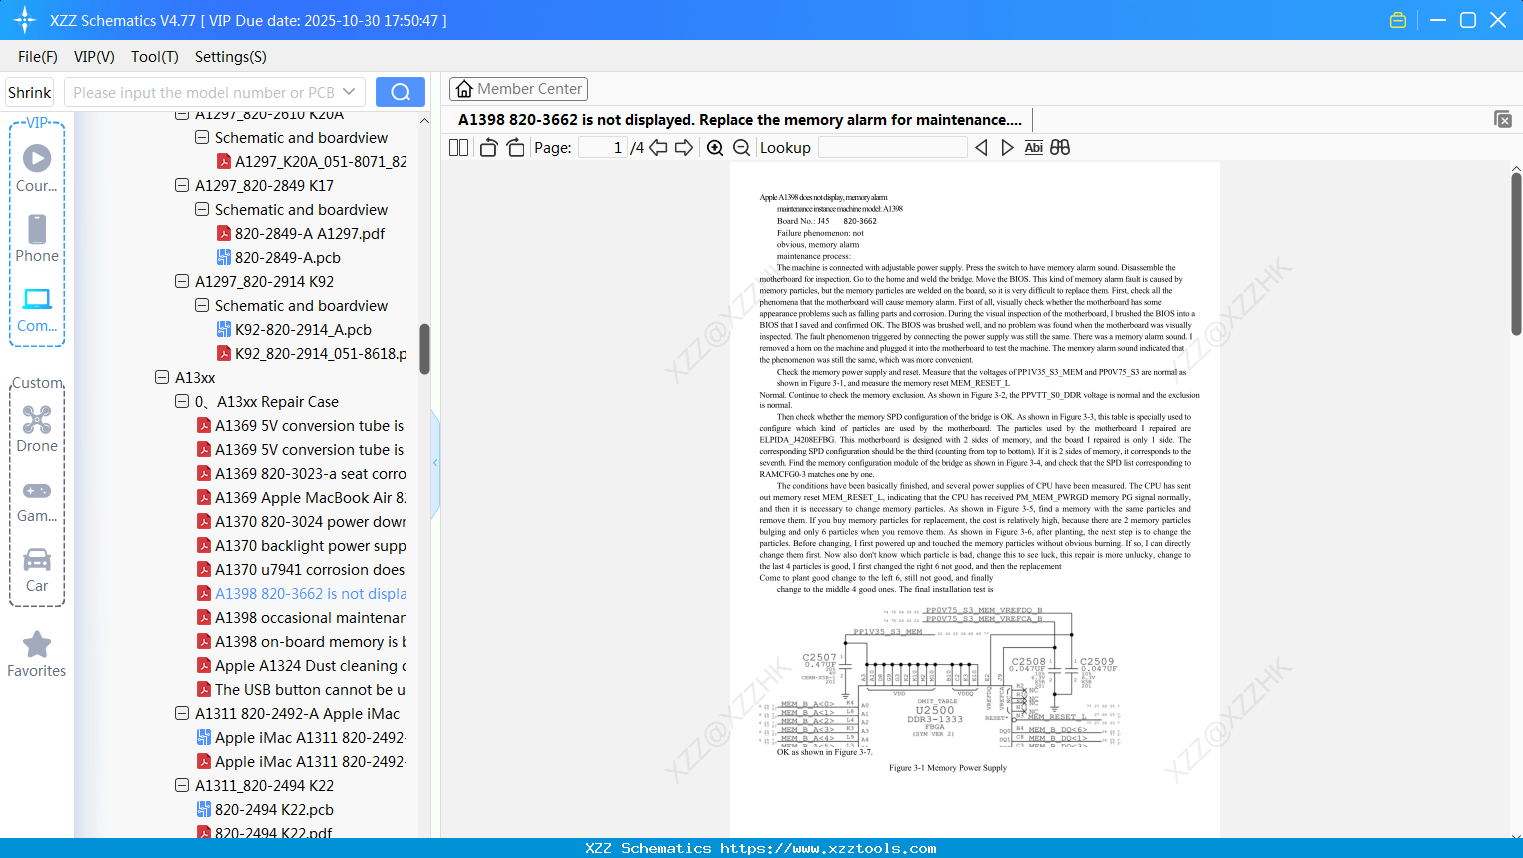Click the document vertical scrollbar thumb
The image size is (1523, 858).
click(1516, 254)
